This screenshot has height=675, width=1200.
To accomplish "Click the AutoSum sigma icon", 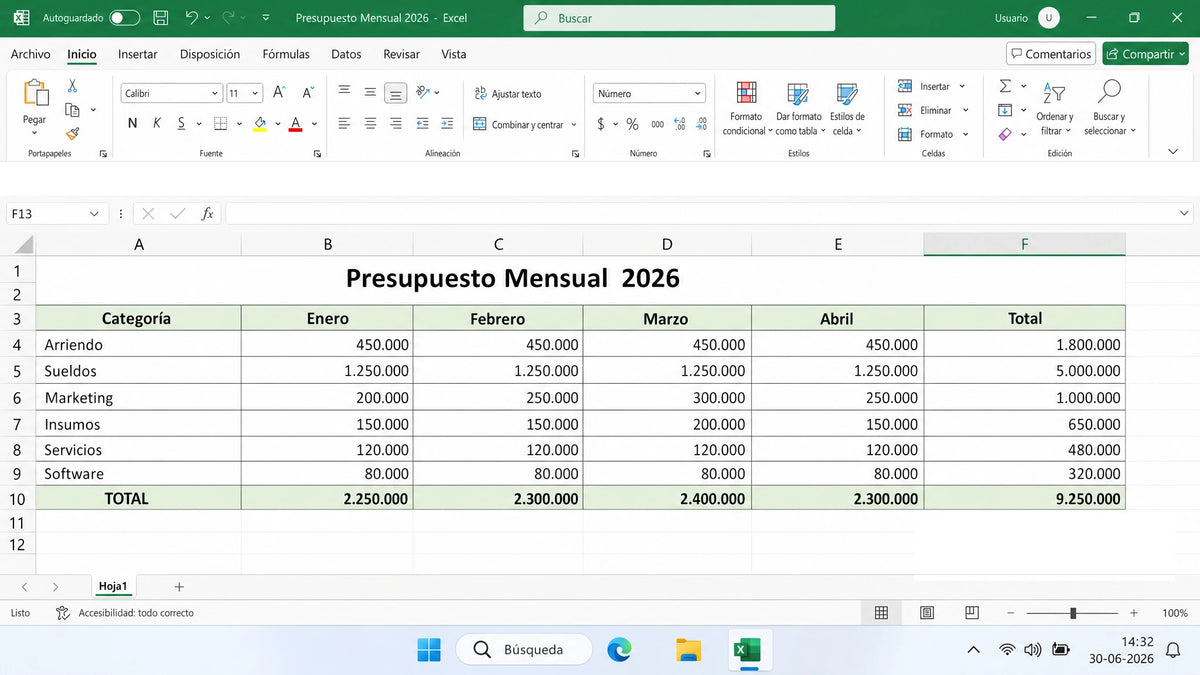I will 1005,86.
